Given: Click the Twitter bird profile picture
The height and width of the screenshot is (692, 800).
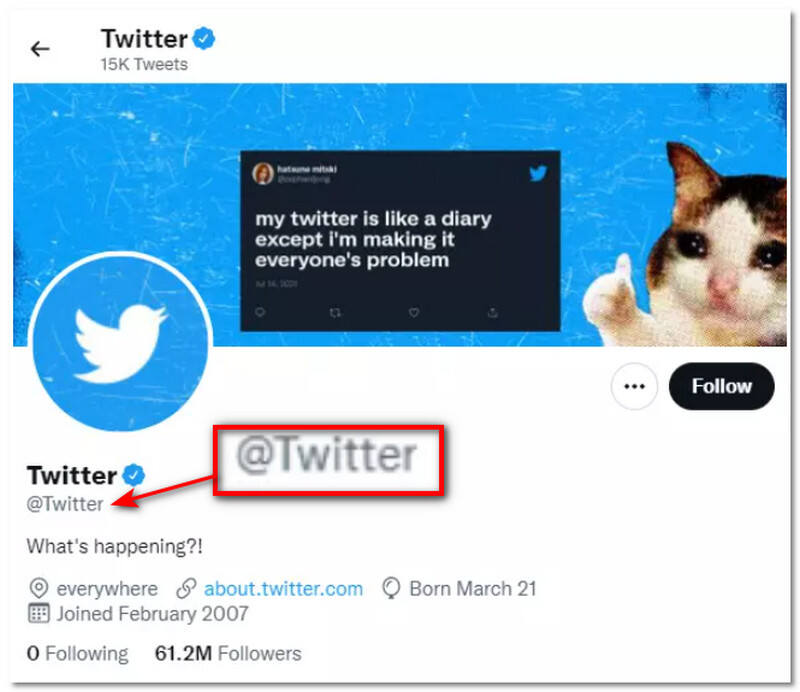Looking at the screenshot, I should tap(120, 345).
